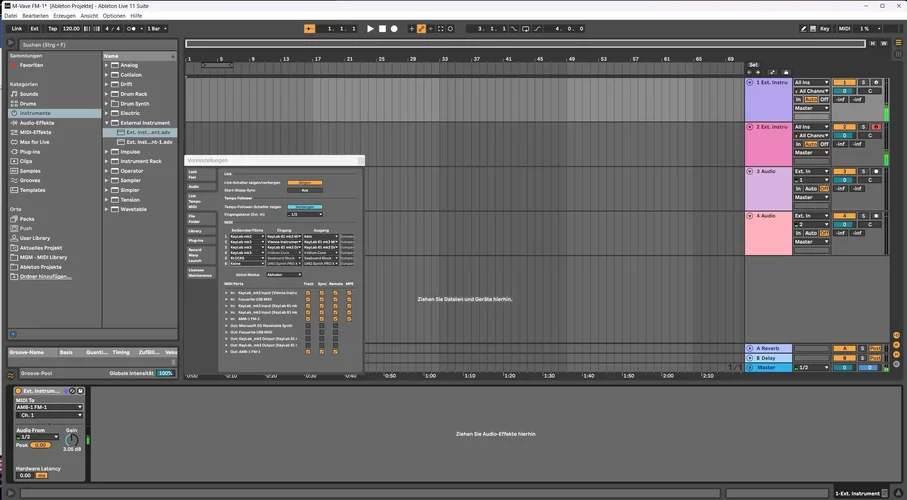Open the Plug-ins category
This screenshot has height=500, width=907.
(30, 152)
